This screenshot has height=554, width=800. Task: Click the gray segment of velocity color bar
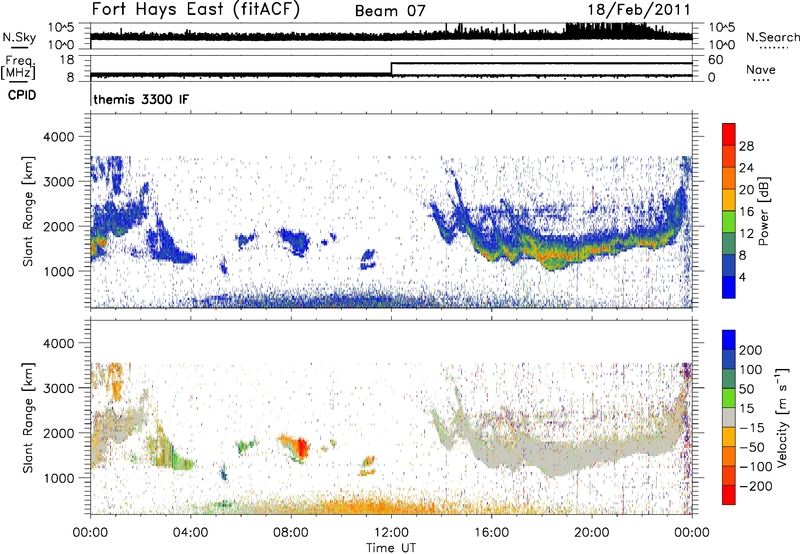click(x=729, y=417)
